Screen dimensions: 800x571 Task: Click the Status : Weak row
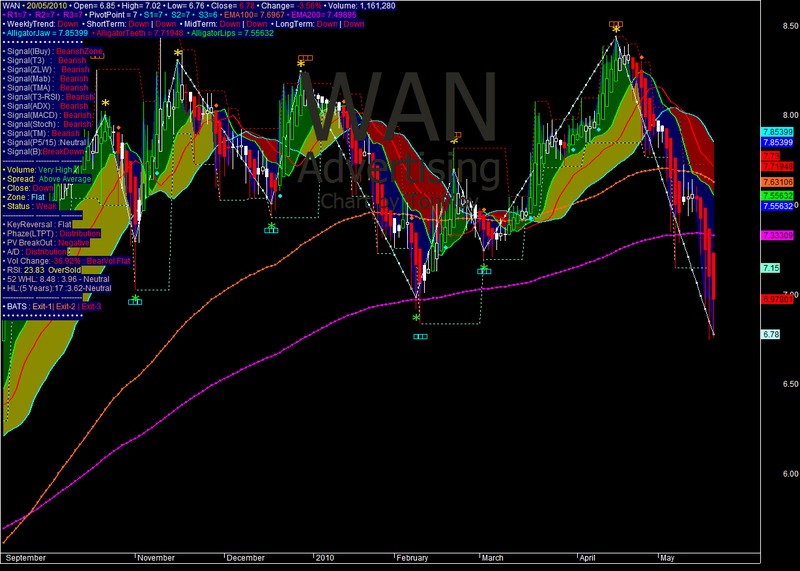tap(32, 206)
